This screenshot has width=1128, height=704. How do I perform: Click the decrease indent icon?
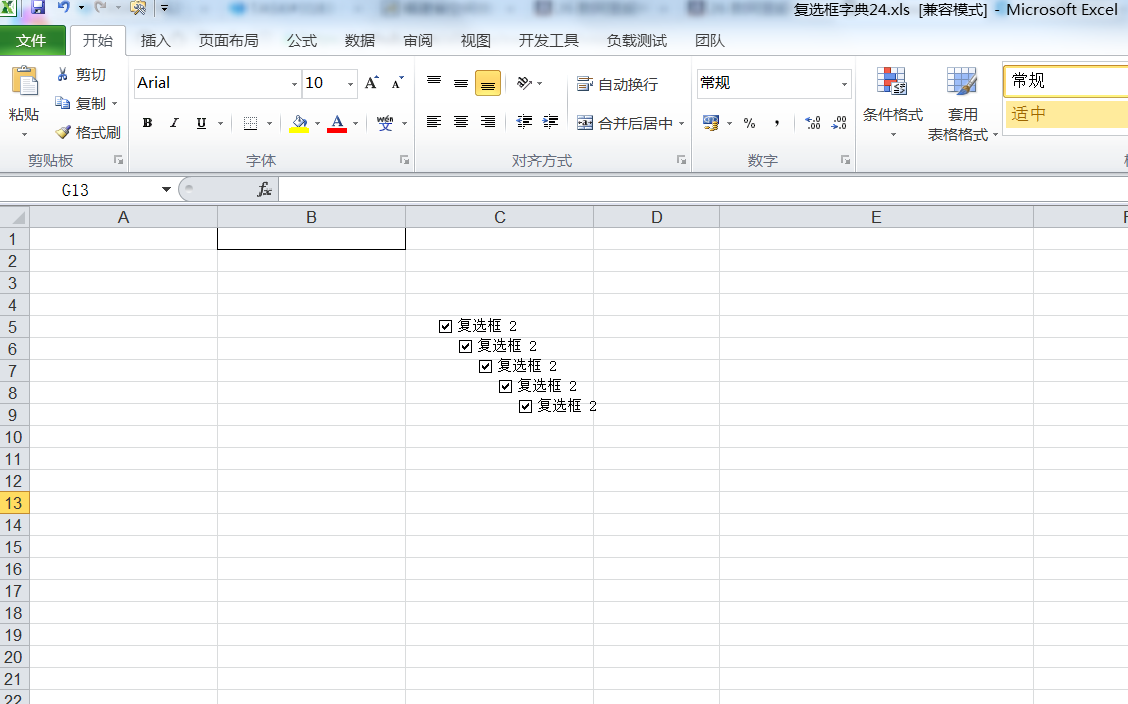(524, 122)
